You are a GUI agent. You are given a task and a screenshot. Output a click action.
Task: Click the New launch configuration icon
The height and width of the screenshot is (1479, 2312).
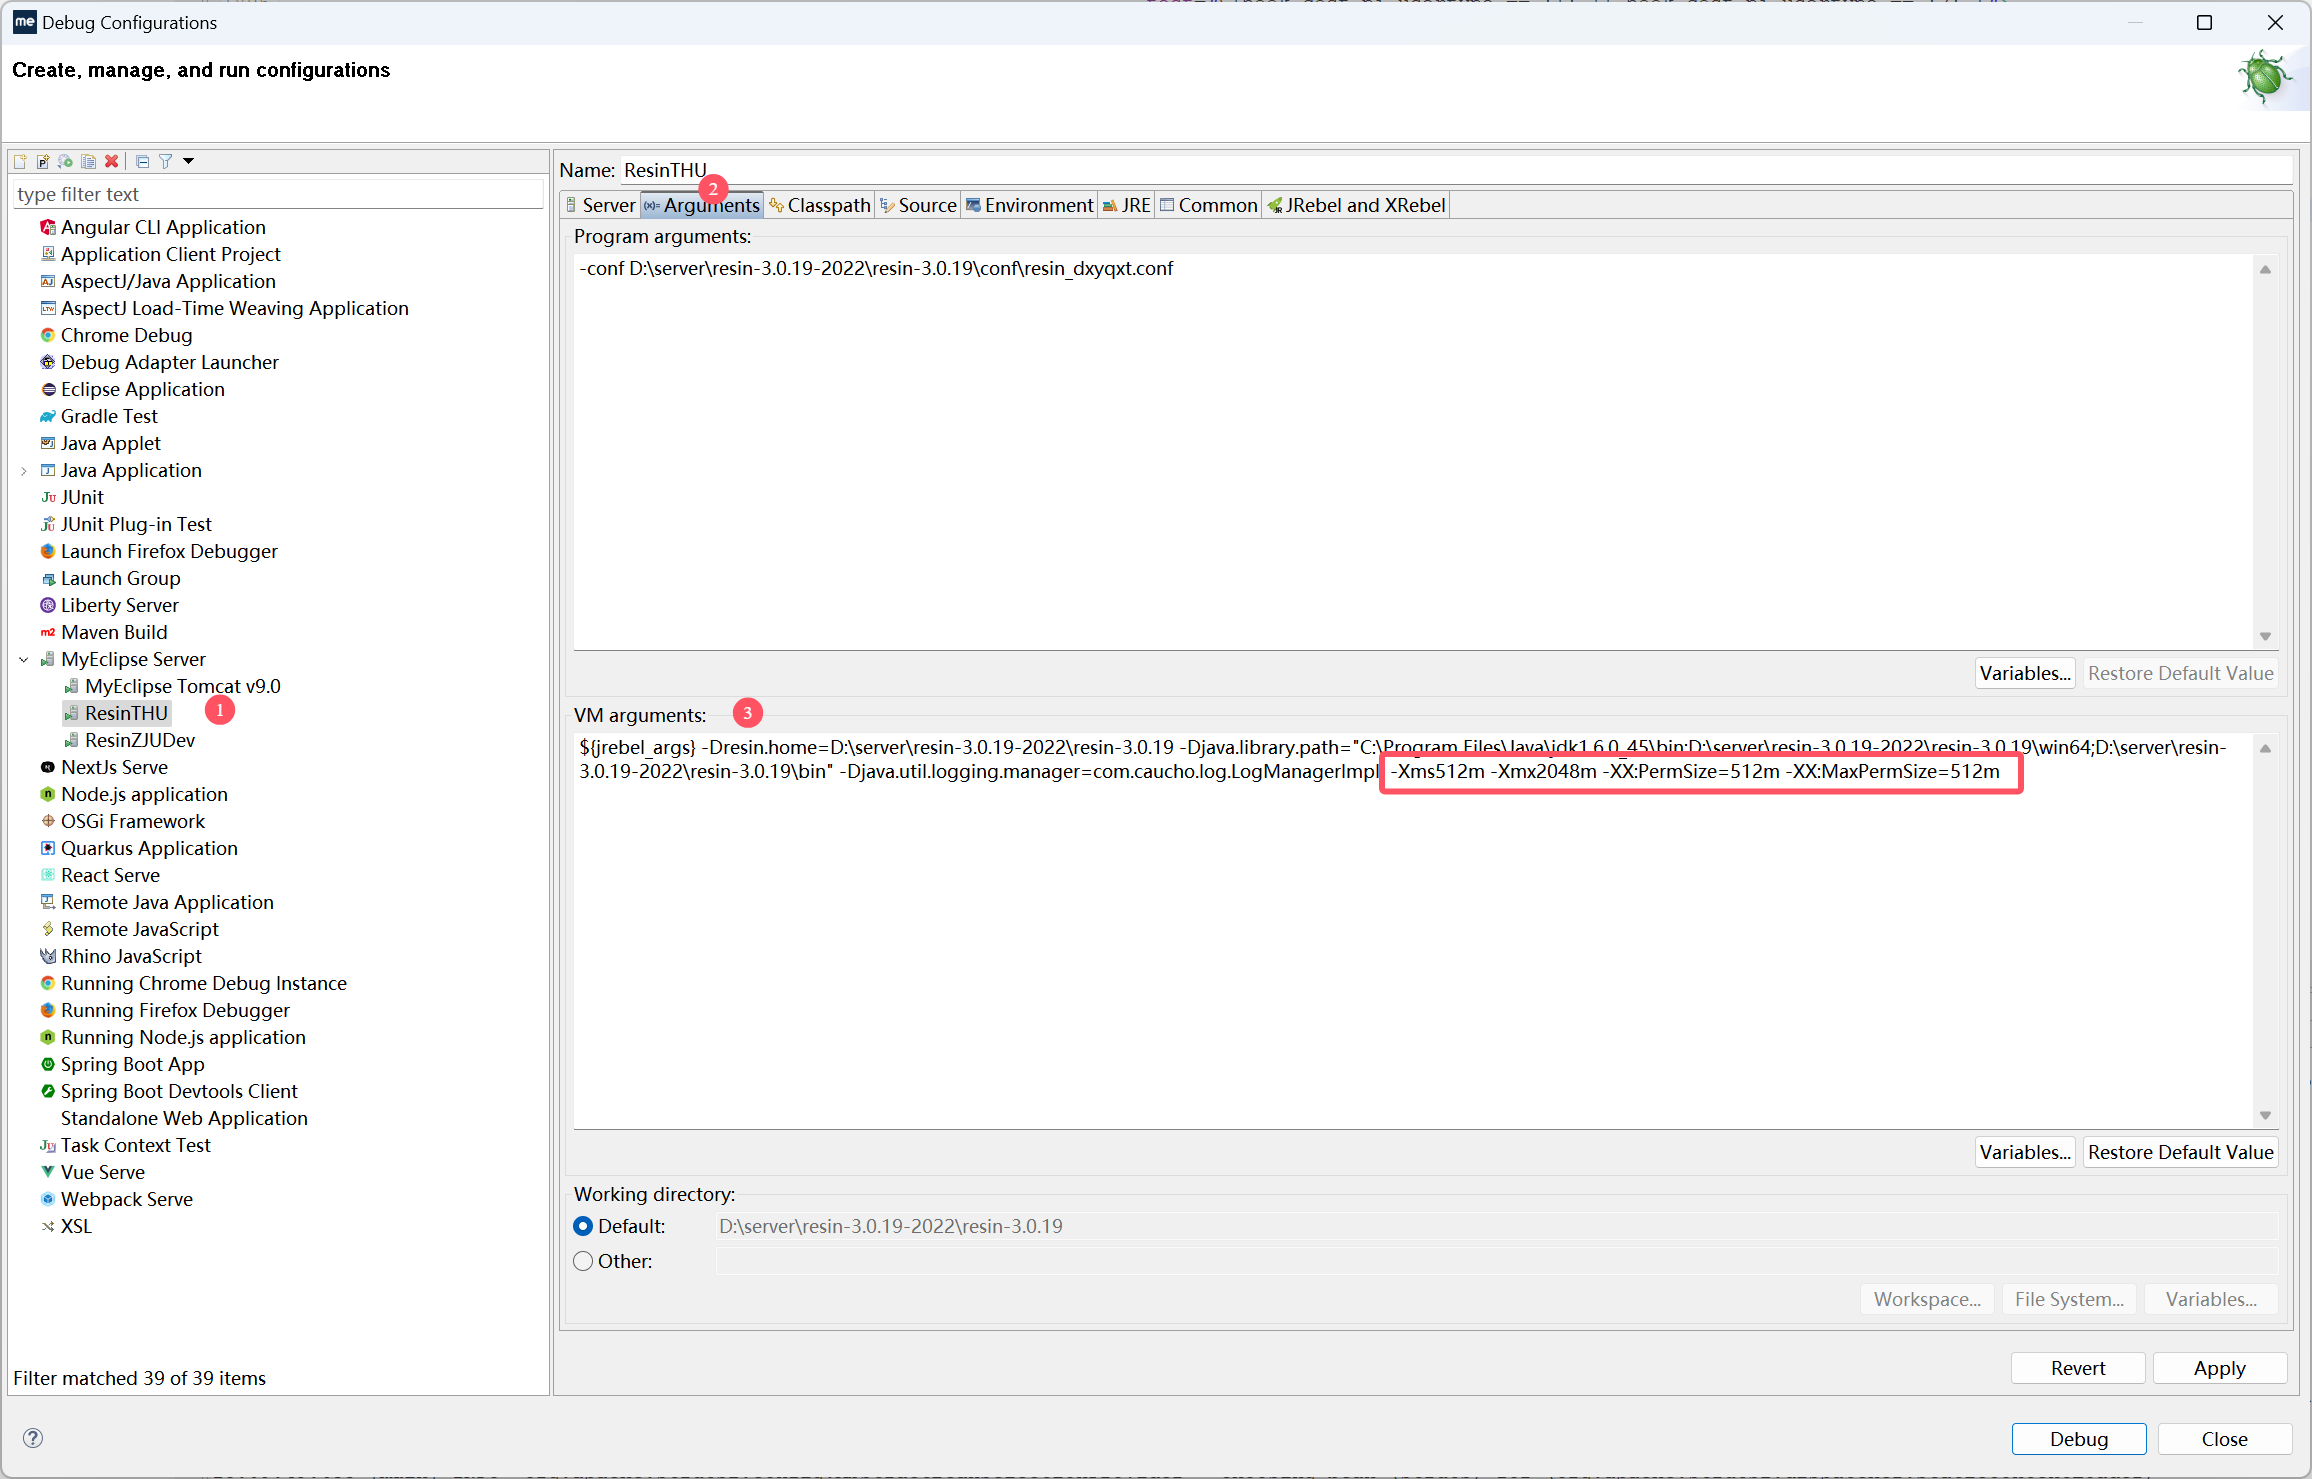tap(20, 161)
